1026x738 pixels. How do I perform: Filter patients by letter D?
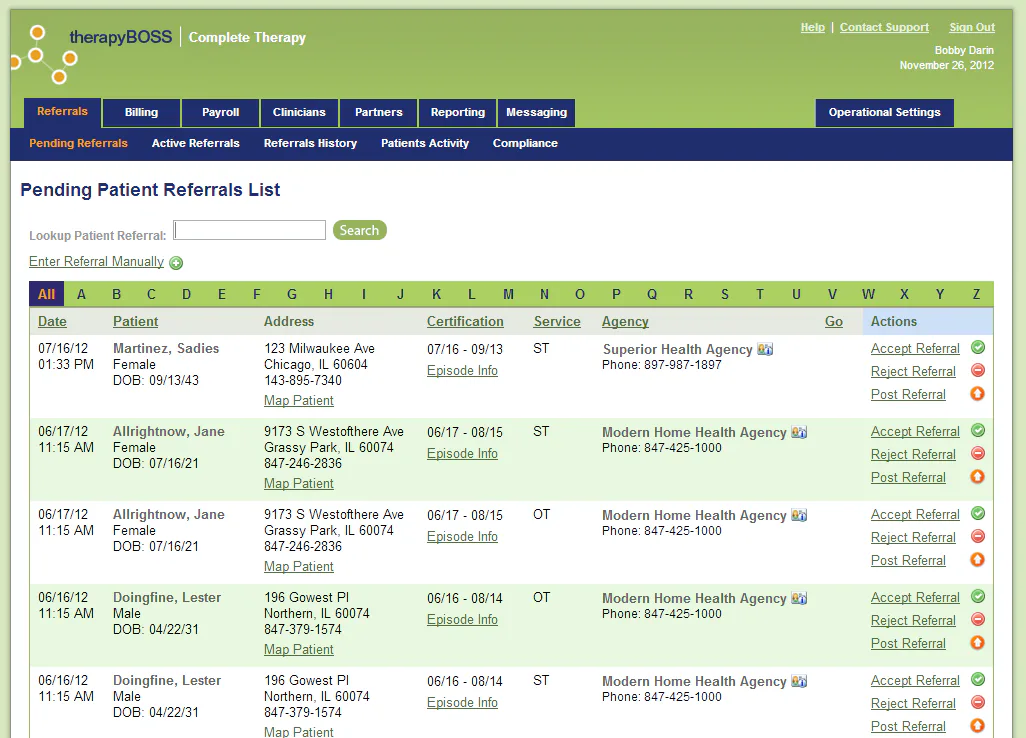coord(186,294)
